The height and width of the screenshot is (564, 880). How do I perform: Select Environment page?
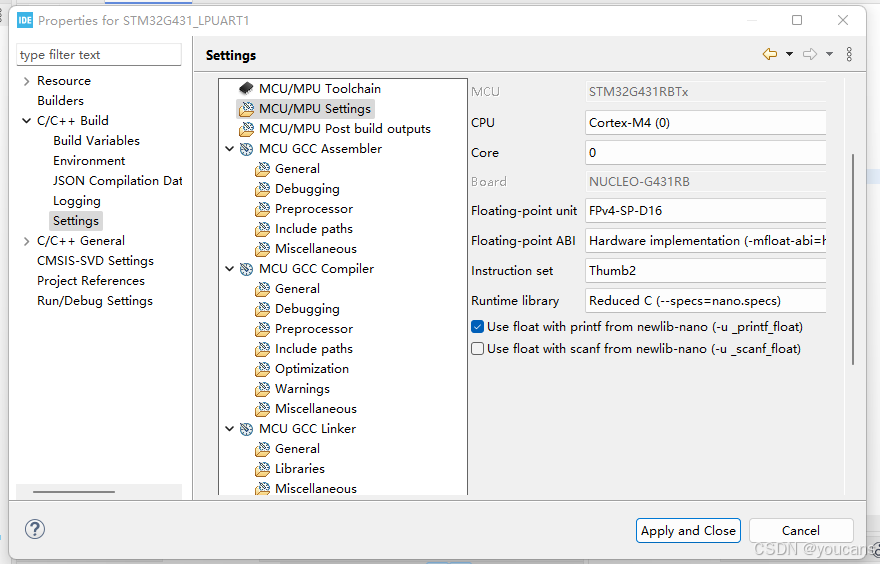pyautogui.click(x=89, y=161)
